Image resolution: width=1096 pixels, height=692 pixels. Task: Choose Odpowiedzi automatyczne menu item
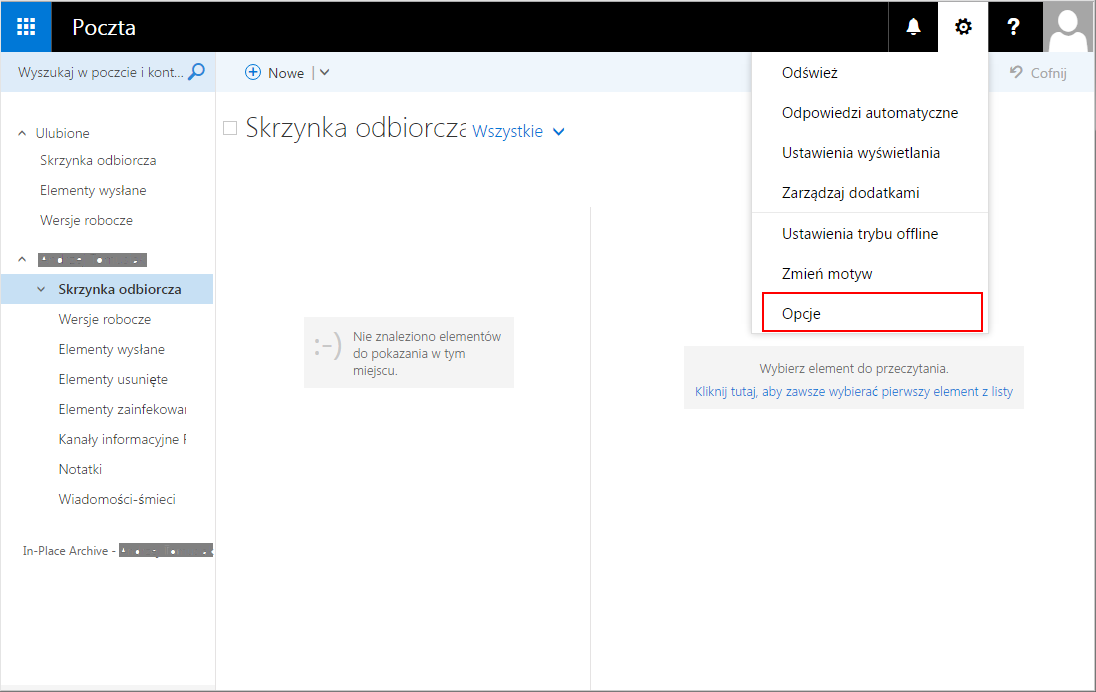point(870,113)
